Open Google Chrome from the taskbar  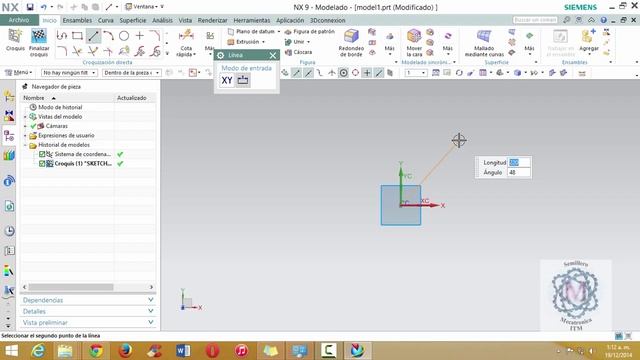[96, 351]
